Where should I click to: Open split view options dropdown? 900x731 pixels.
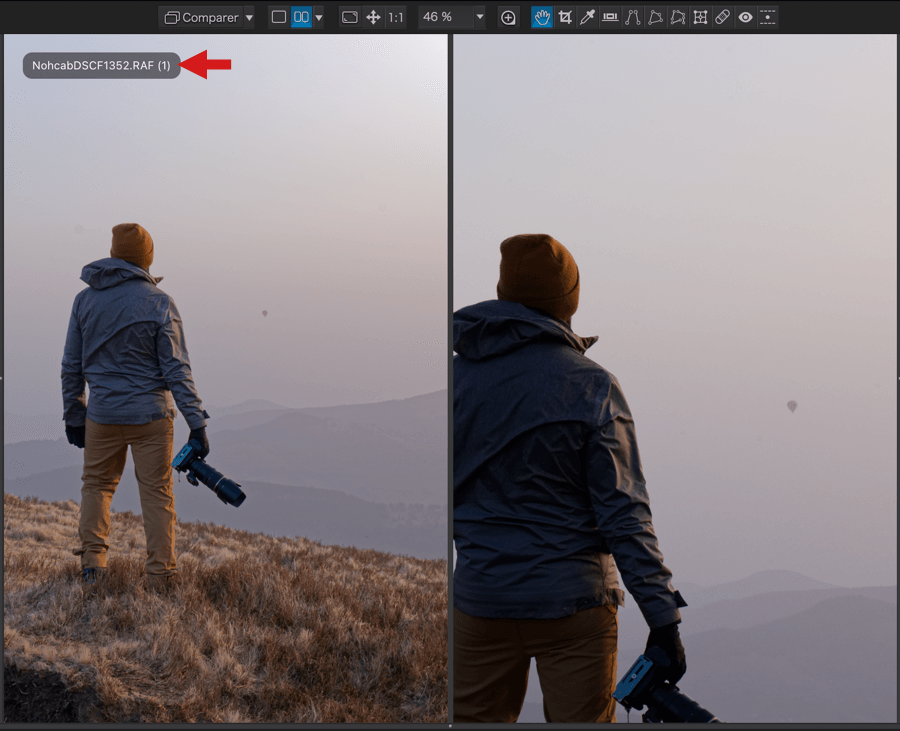tap(319, 17)
